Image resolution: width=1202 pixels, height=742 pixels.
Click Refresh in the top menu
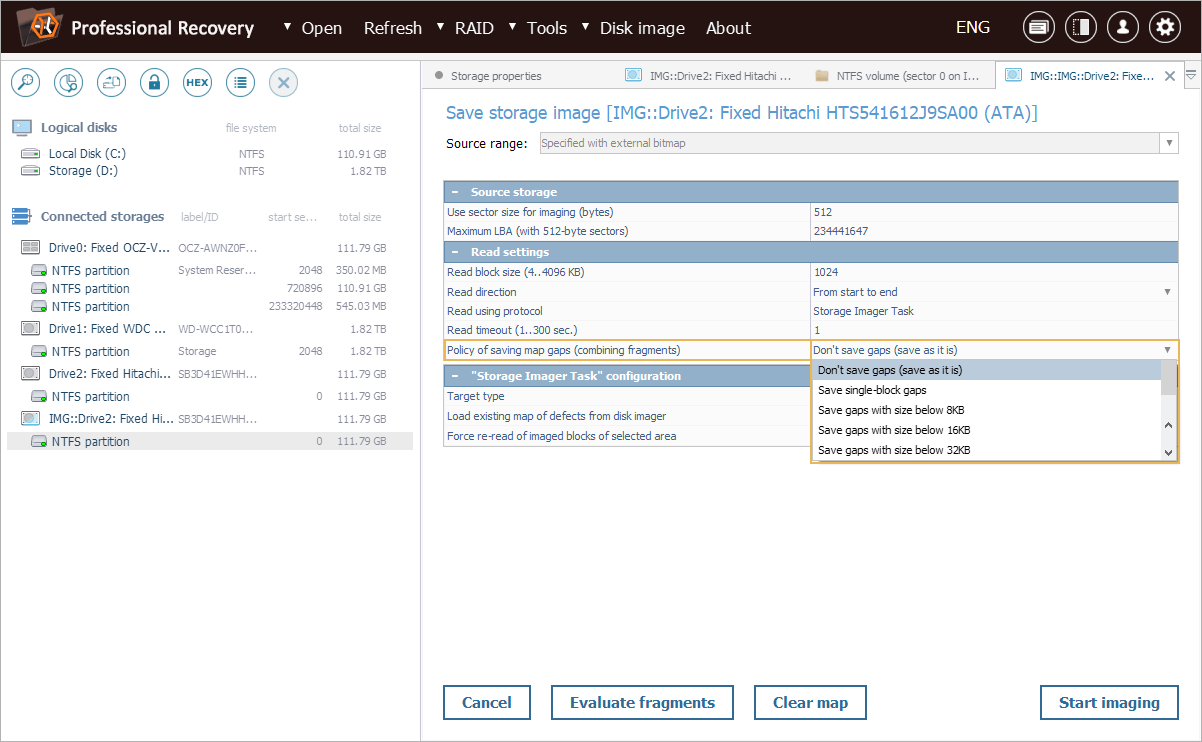click(392, 28)
